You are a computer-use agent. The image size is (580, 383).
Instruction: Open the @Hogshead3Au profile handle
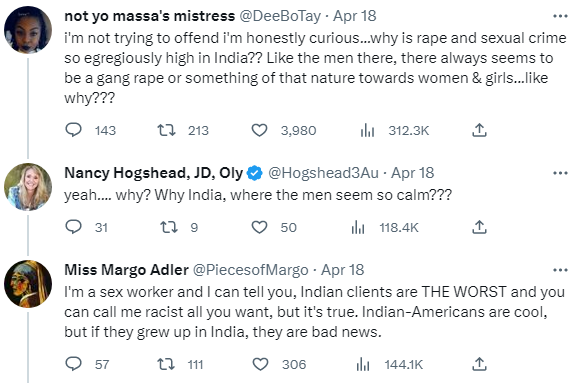[323, 173]
